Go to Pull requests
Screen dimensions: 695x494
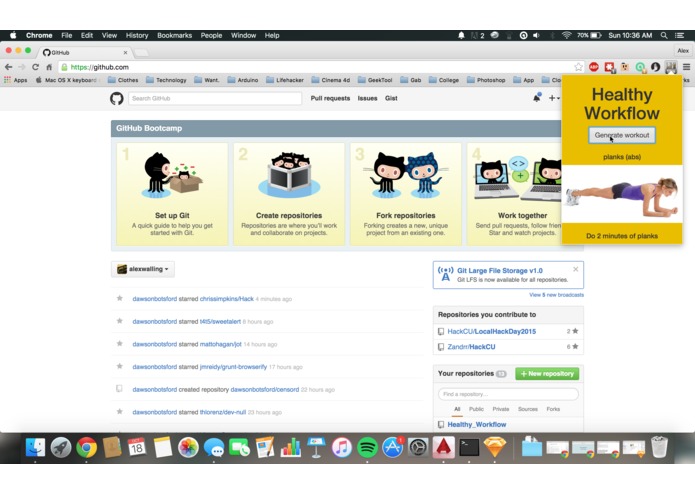[x=330, y=98]
